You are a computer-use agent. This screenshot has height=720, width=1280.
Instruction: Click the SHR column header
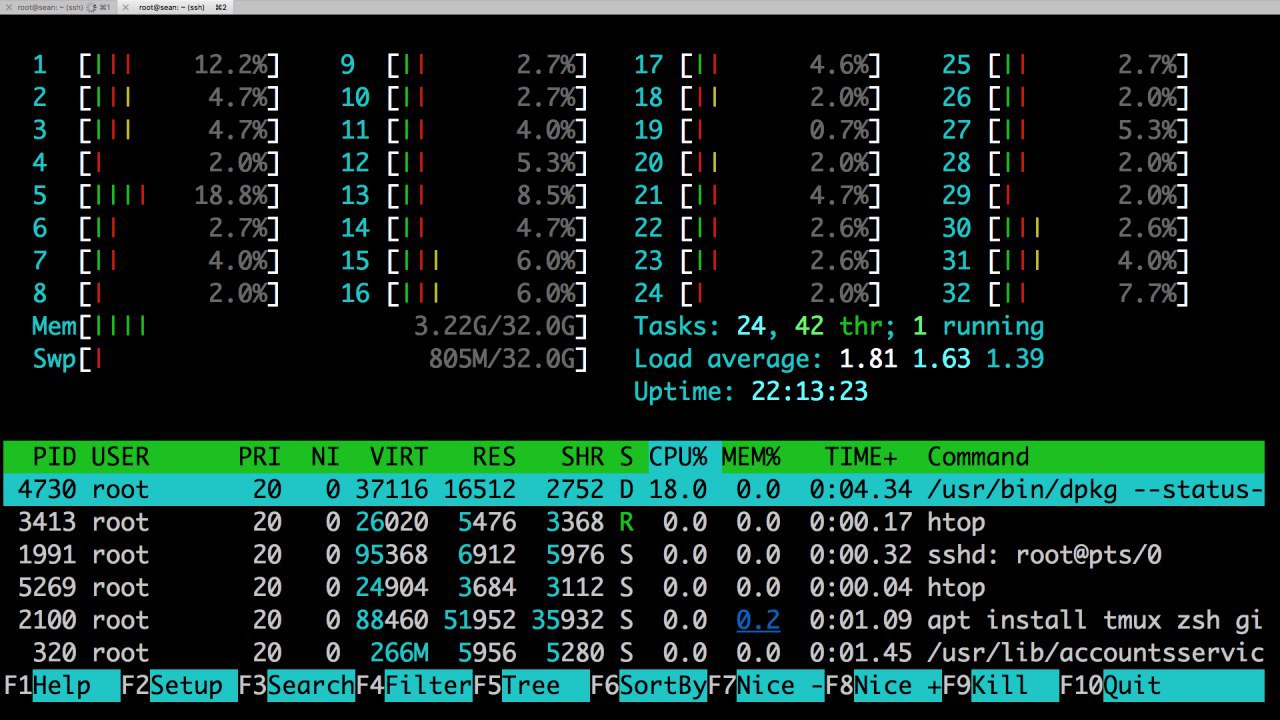click(582, 457)
